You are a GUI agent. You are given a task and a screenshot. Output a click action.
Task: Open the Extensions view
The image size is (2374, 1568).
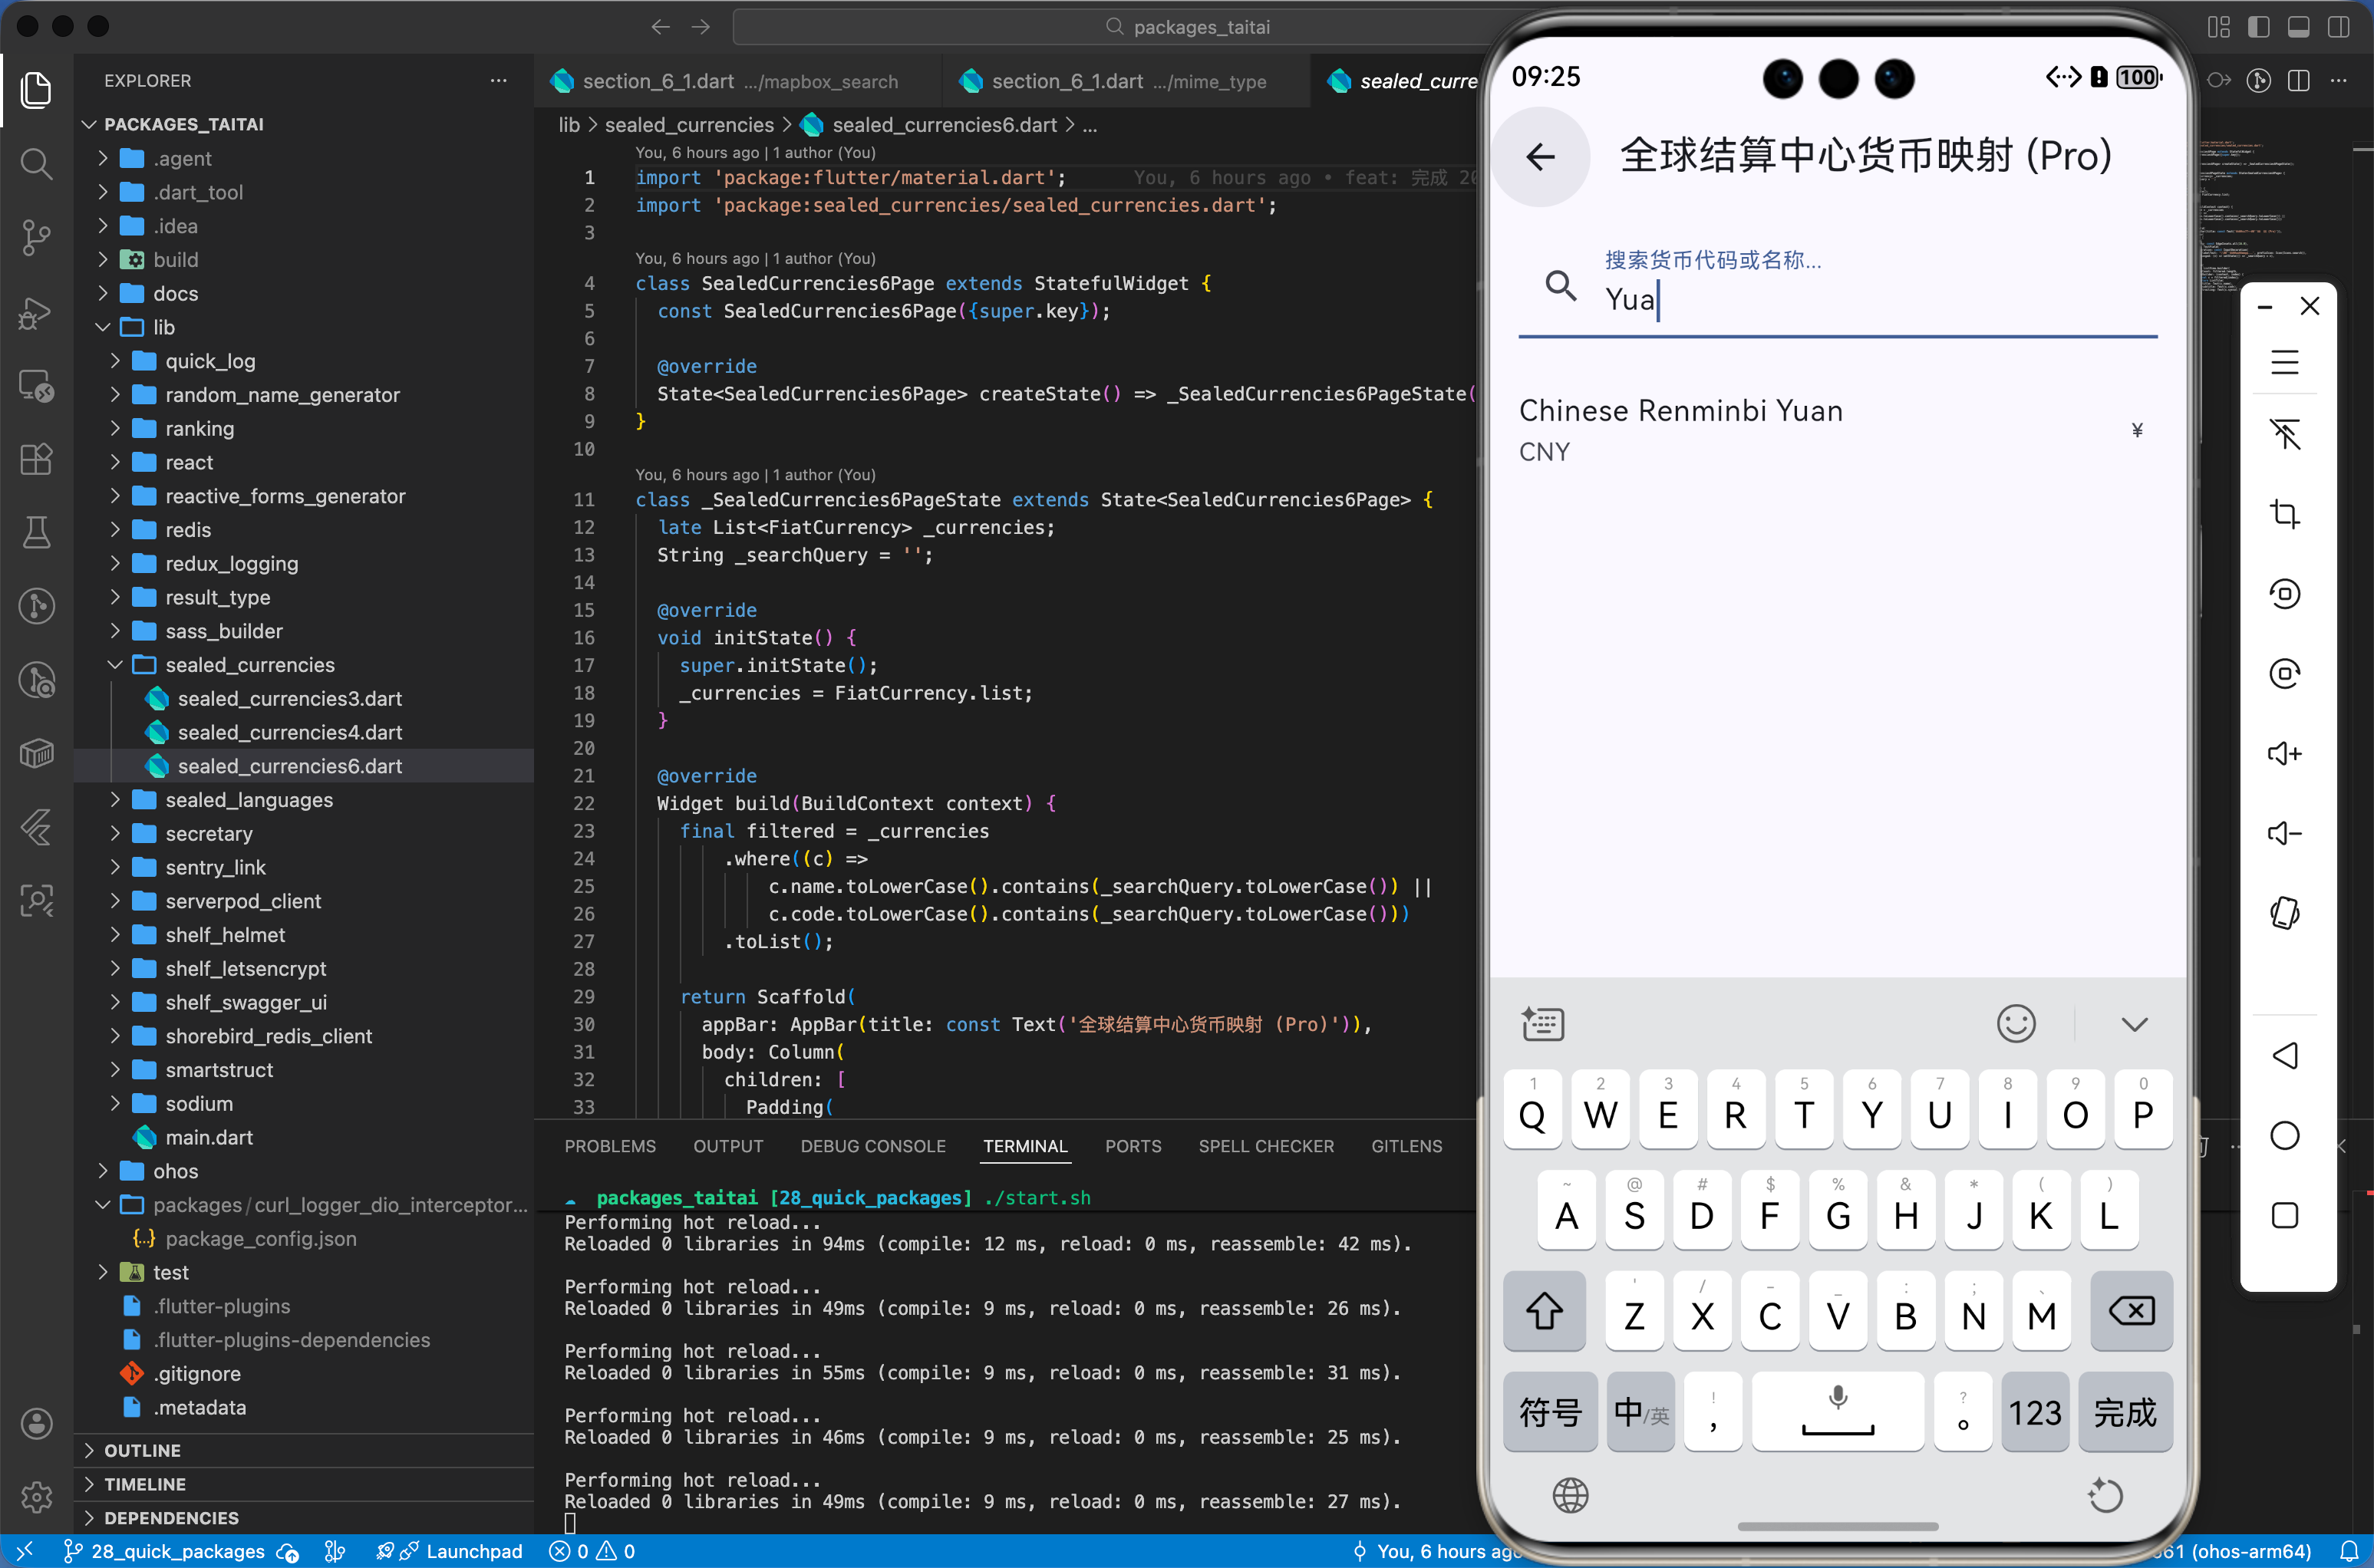[x=36, y=459]
